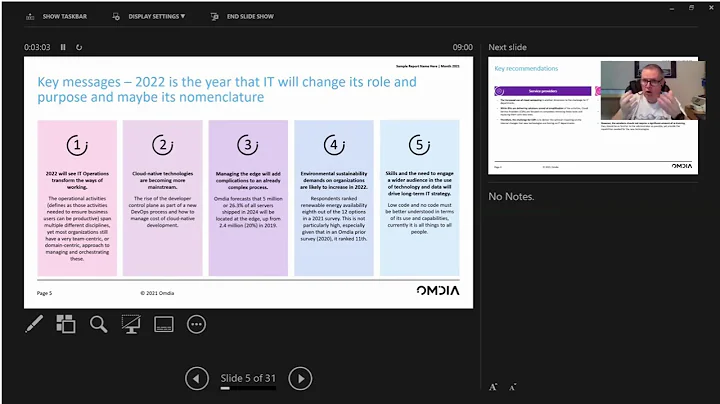Click the Managing the edge card text

pyautogui.click(x=248, y=199)
